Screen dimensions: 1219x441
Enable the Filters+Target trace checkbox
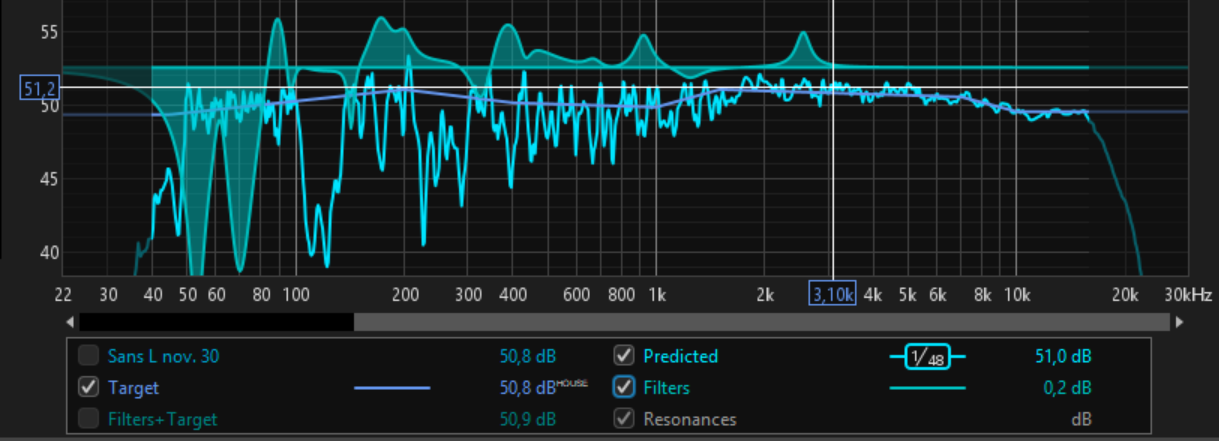point(89,419)
